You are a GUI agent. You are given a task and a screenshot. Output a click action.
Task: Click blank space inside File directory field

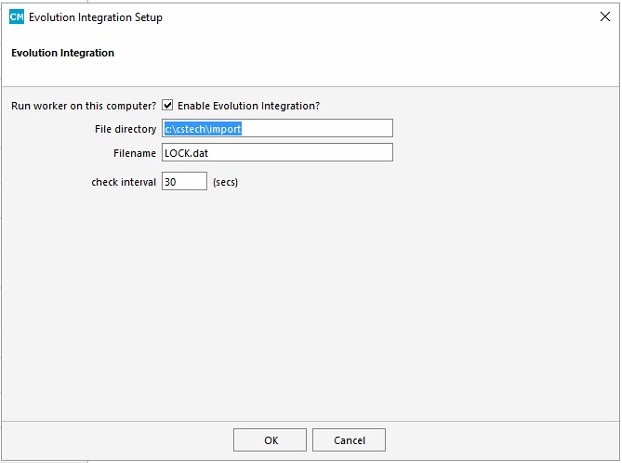[x=317, y=129]
